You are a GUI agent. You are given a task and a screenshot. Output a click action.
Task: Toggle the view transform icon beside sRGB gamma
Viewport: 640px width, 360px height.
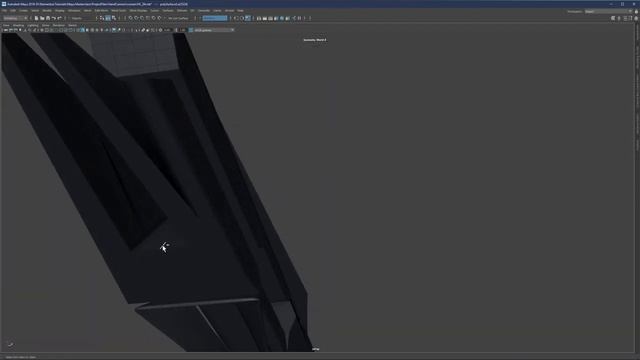(x=191, y=30)
